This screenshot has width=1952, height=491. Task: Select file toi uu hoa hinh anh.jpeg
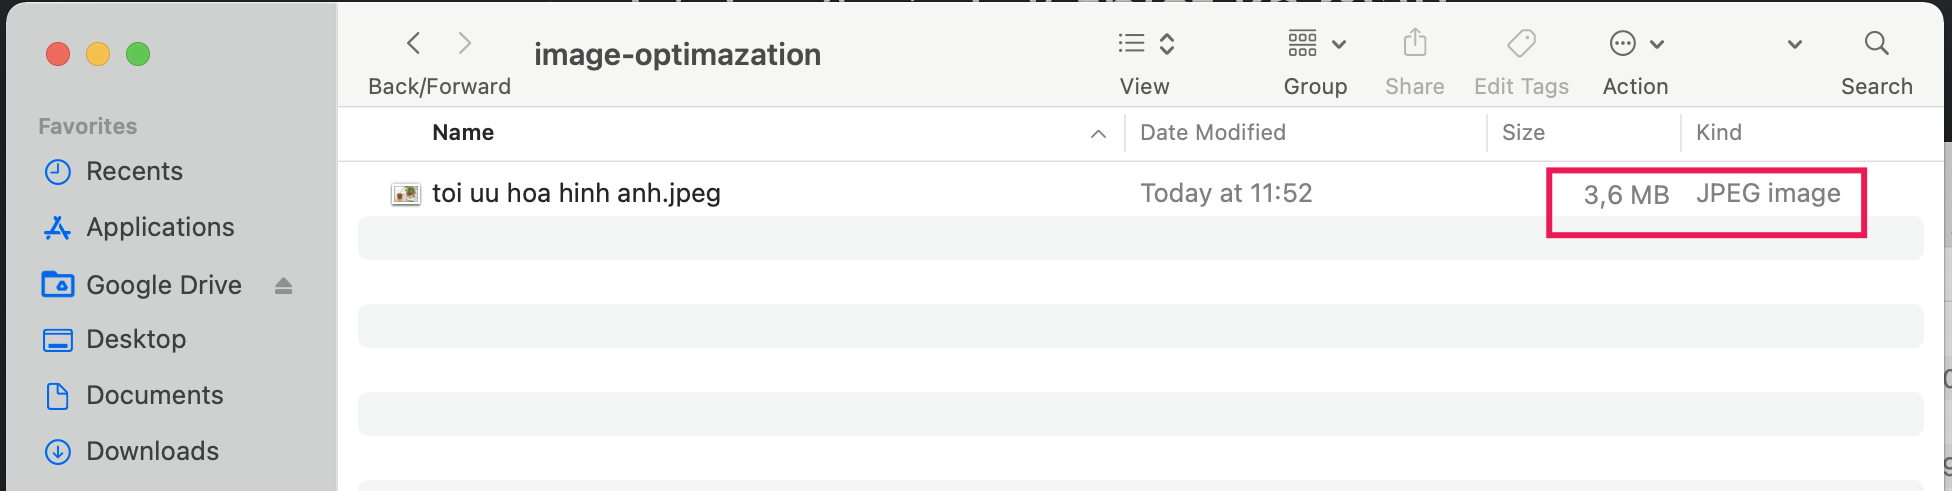(x=576, y=194)
